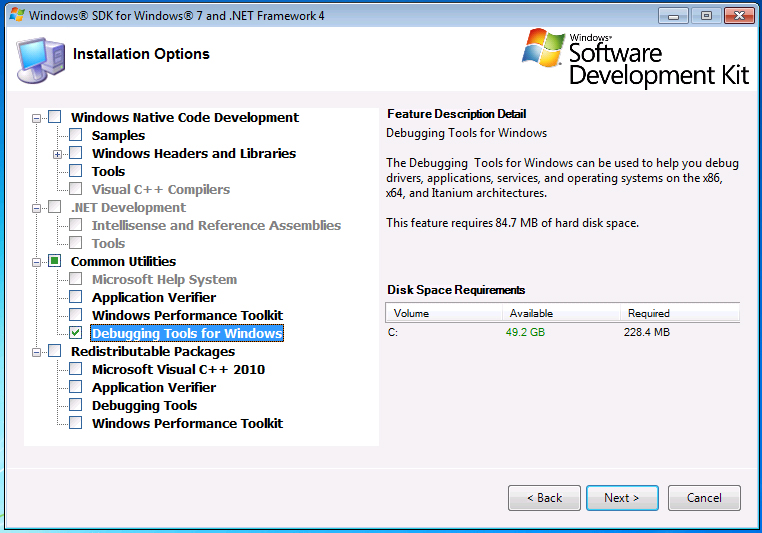Enable the Samples checkbox
The width and height of the screenshot is (762, 533).
coord(75,135)
